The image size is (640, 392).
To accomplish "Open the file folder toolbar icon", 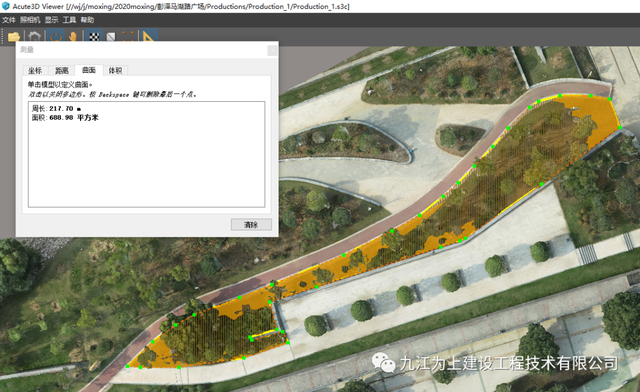I will (13, 36).
